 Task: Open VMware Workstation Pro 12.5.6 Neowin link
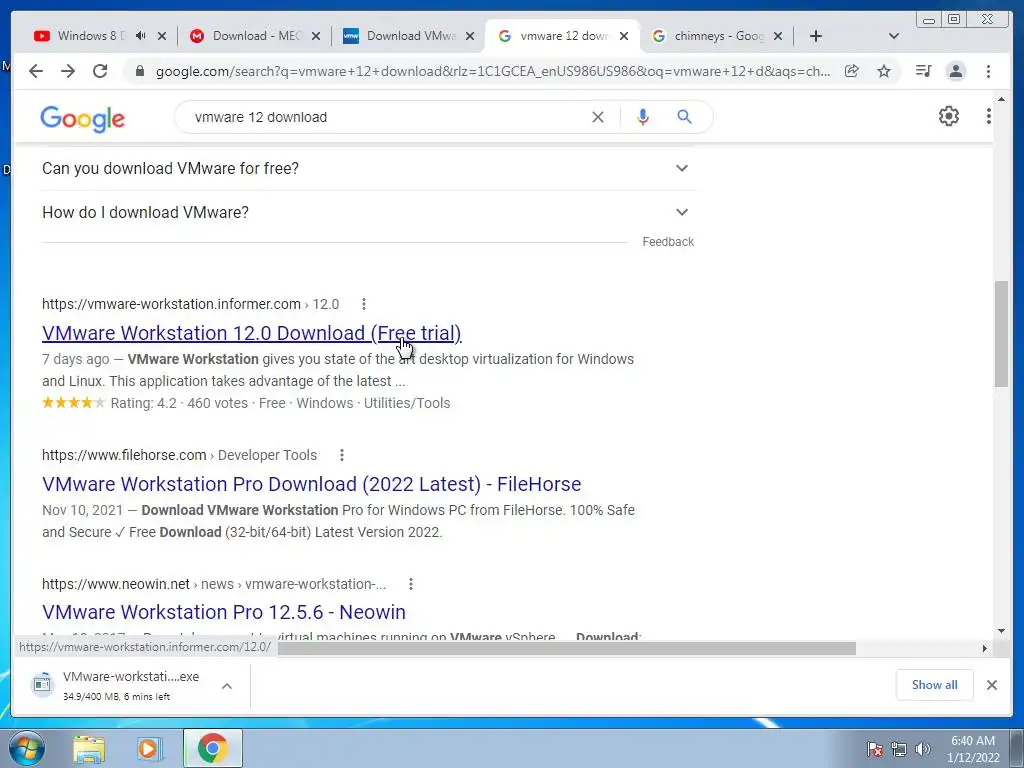(x=224, y=612)
